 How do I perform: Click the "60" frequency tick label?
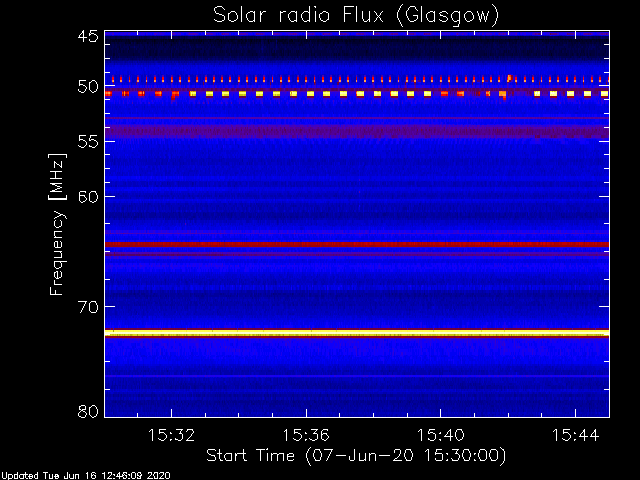point(88,197)
